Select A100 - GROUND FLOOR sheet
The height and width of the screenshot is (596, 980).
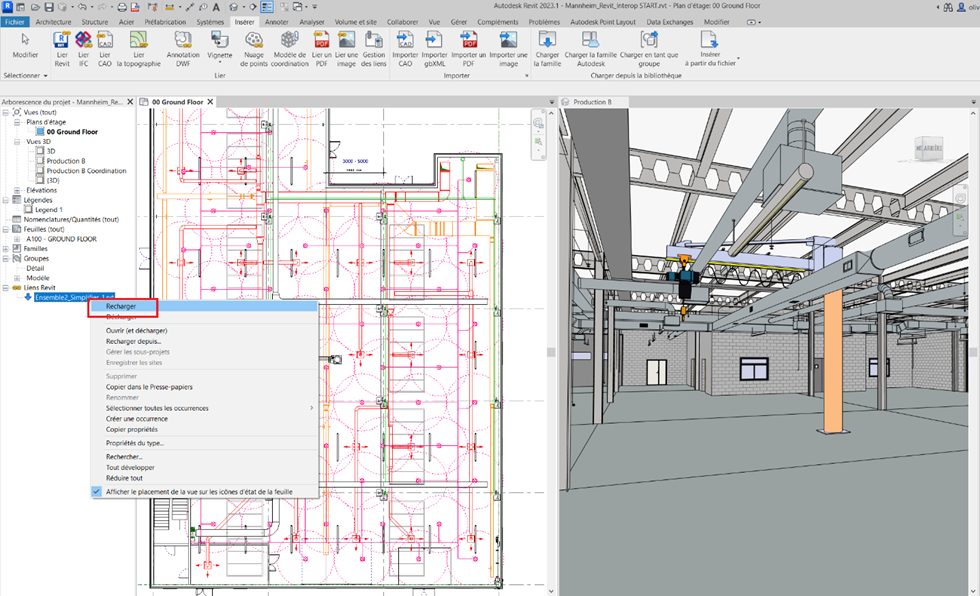pyautogui.click(x=61, y=239)
